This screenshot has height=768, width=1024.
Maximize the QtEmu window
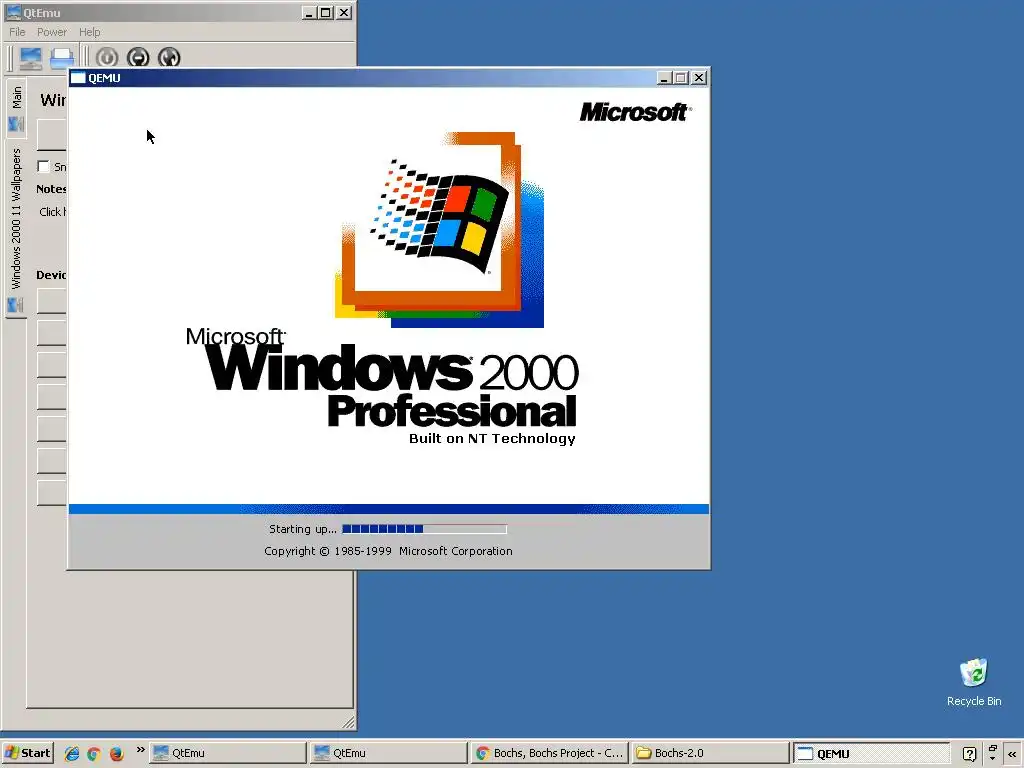pyautogui.click(x=325, y=12)
